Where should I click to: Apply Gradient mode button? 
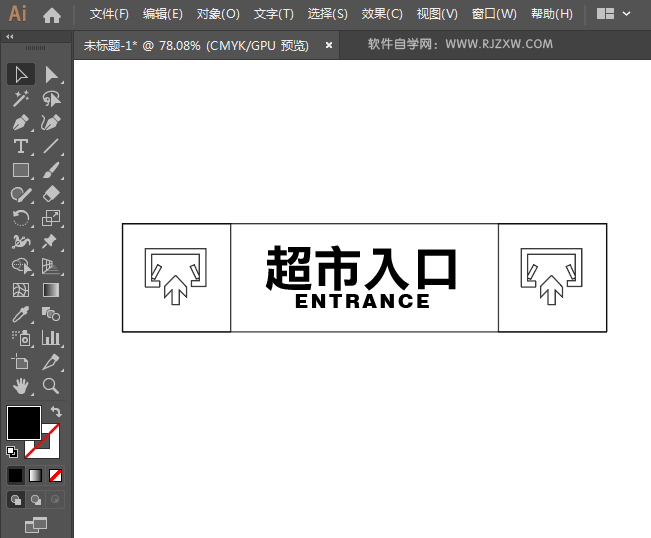click(x=35, y=475)
